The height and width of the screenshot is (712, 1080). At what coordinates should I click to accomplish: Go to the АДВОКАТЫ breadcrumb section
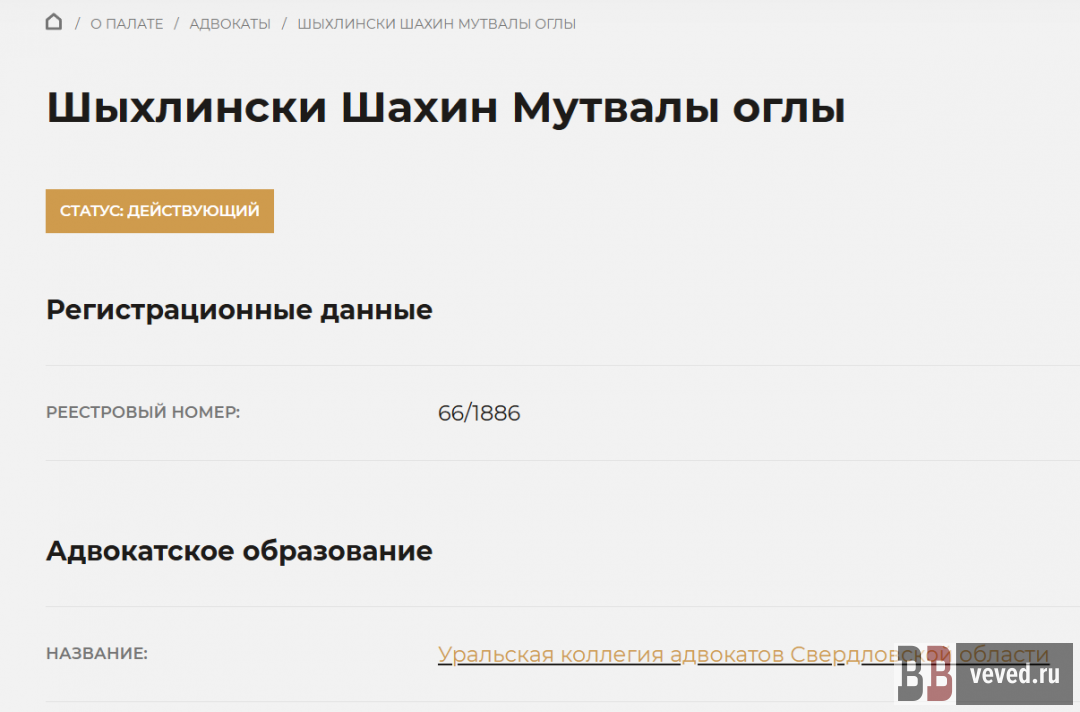(x=229, y=23)
